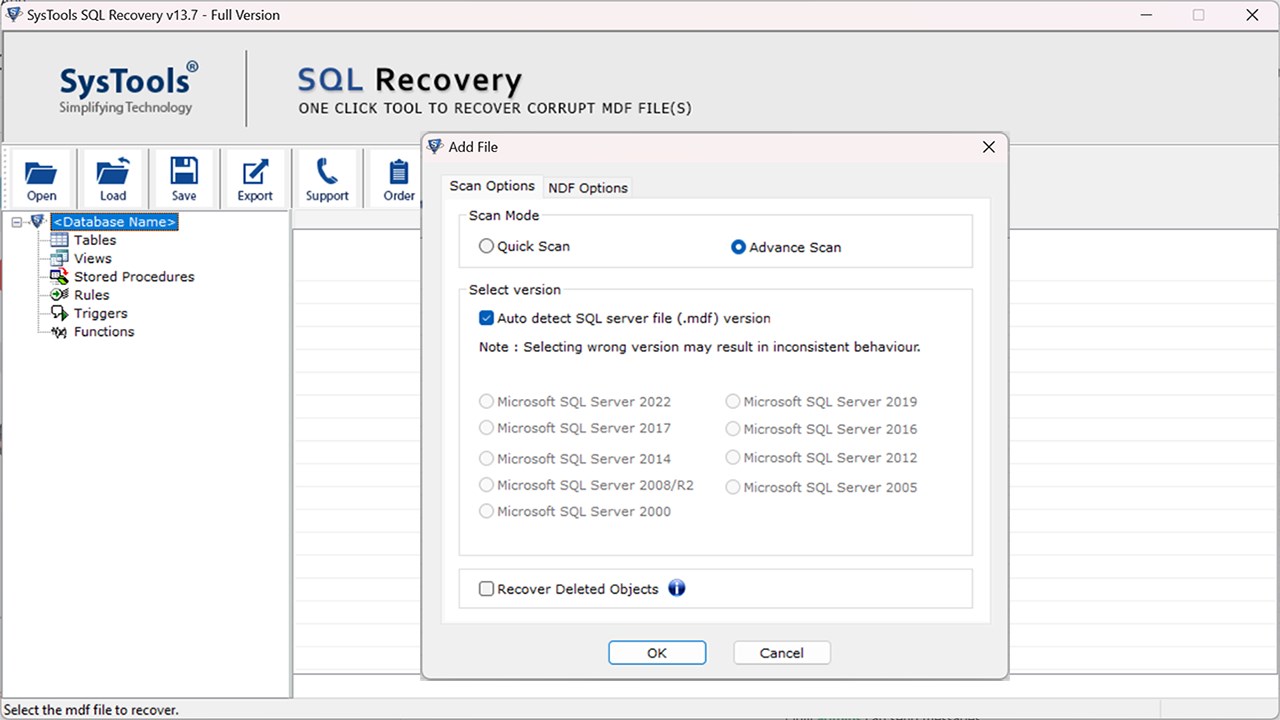Click the Rules icon in the tree

pos(59,295)
